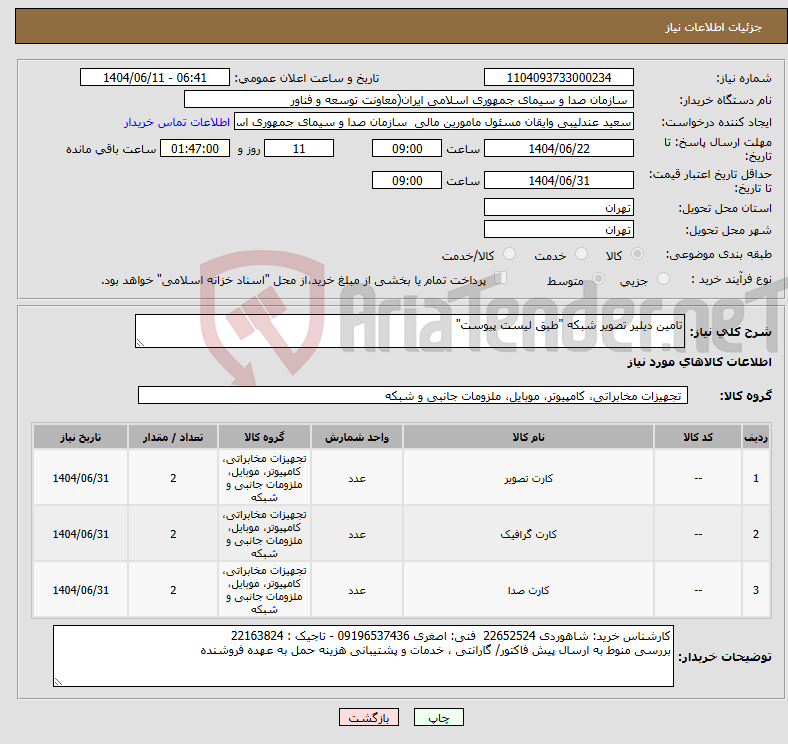Click the کد کالا column header
The image size is (788, 744).
[698, 437]
